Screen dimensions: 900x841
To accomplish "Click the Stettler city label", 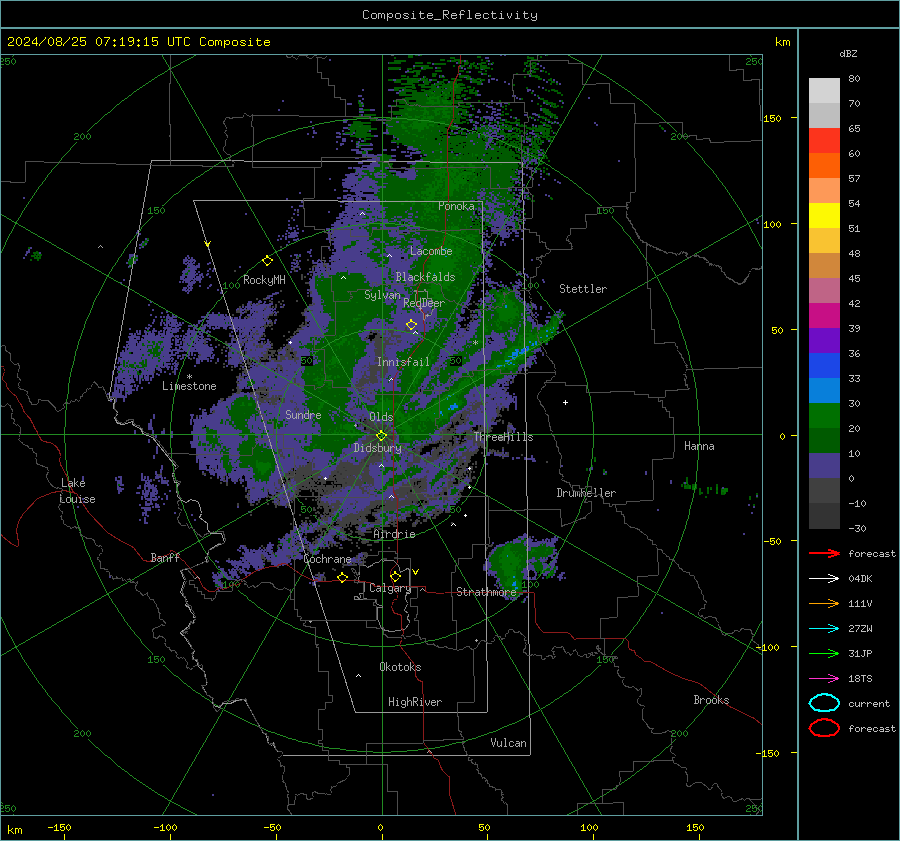I will click(x=583, y=289).
